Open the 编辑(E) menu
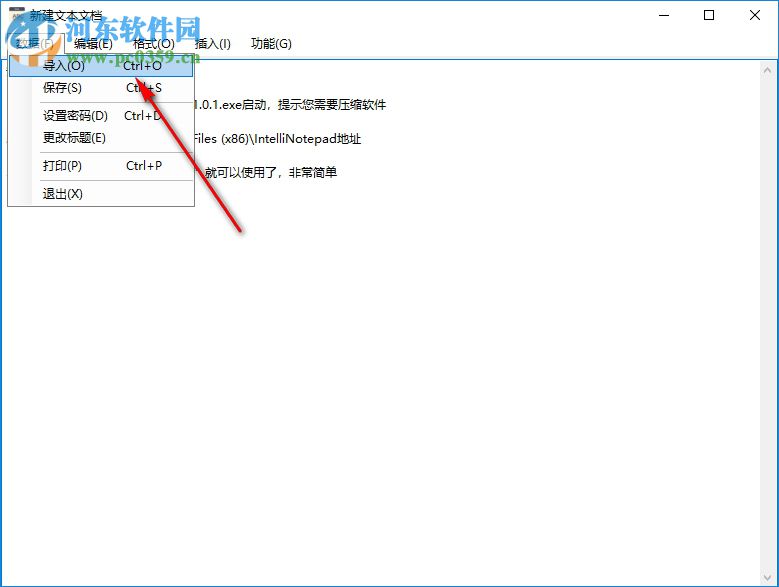Screen dimensions: 779x587 point(93,44)
